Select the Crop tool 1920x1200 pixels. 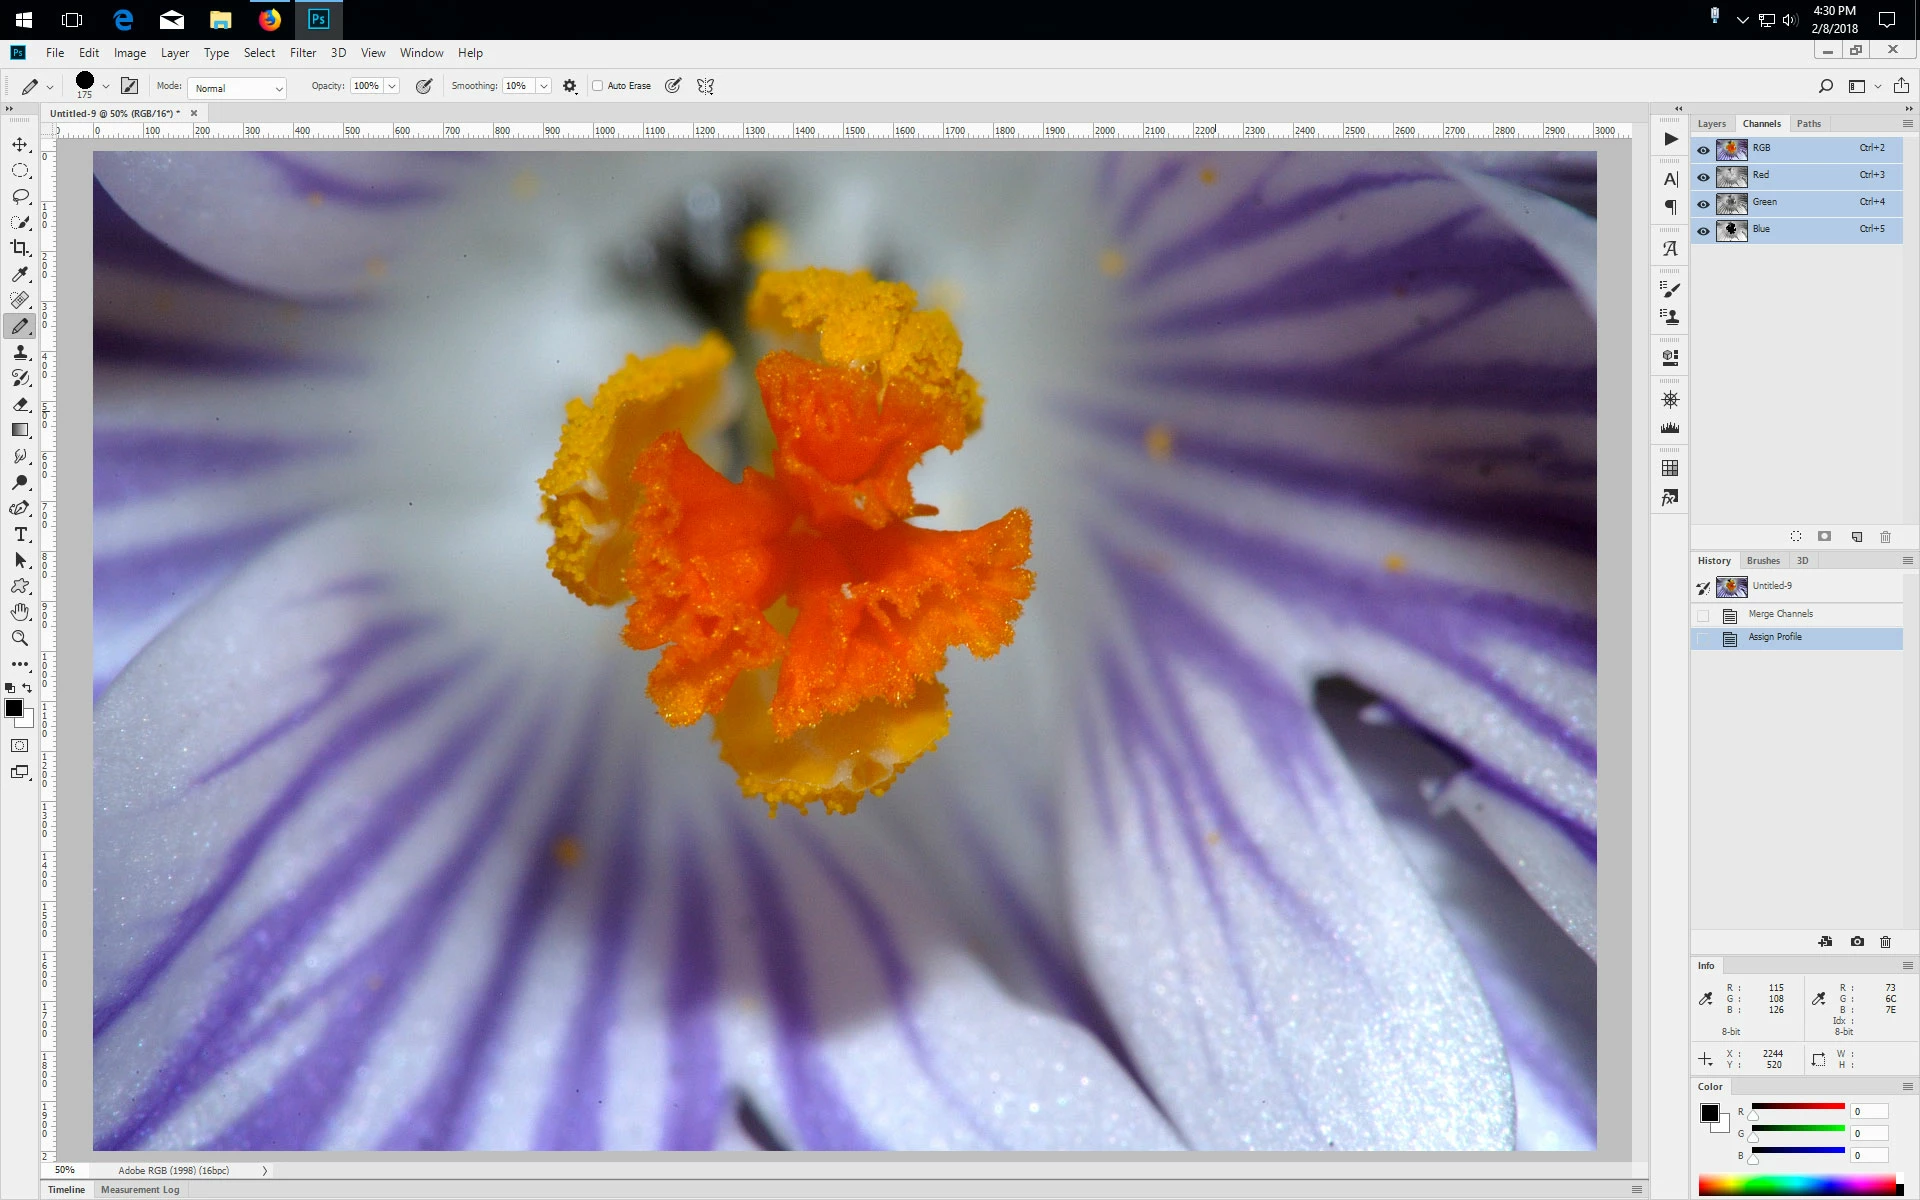tap(20, 248)
